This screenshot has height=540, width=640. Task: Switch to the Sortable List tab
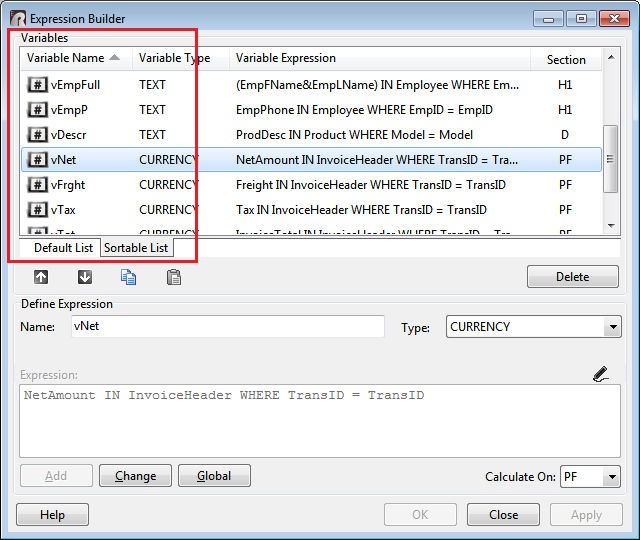point(137,248)
